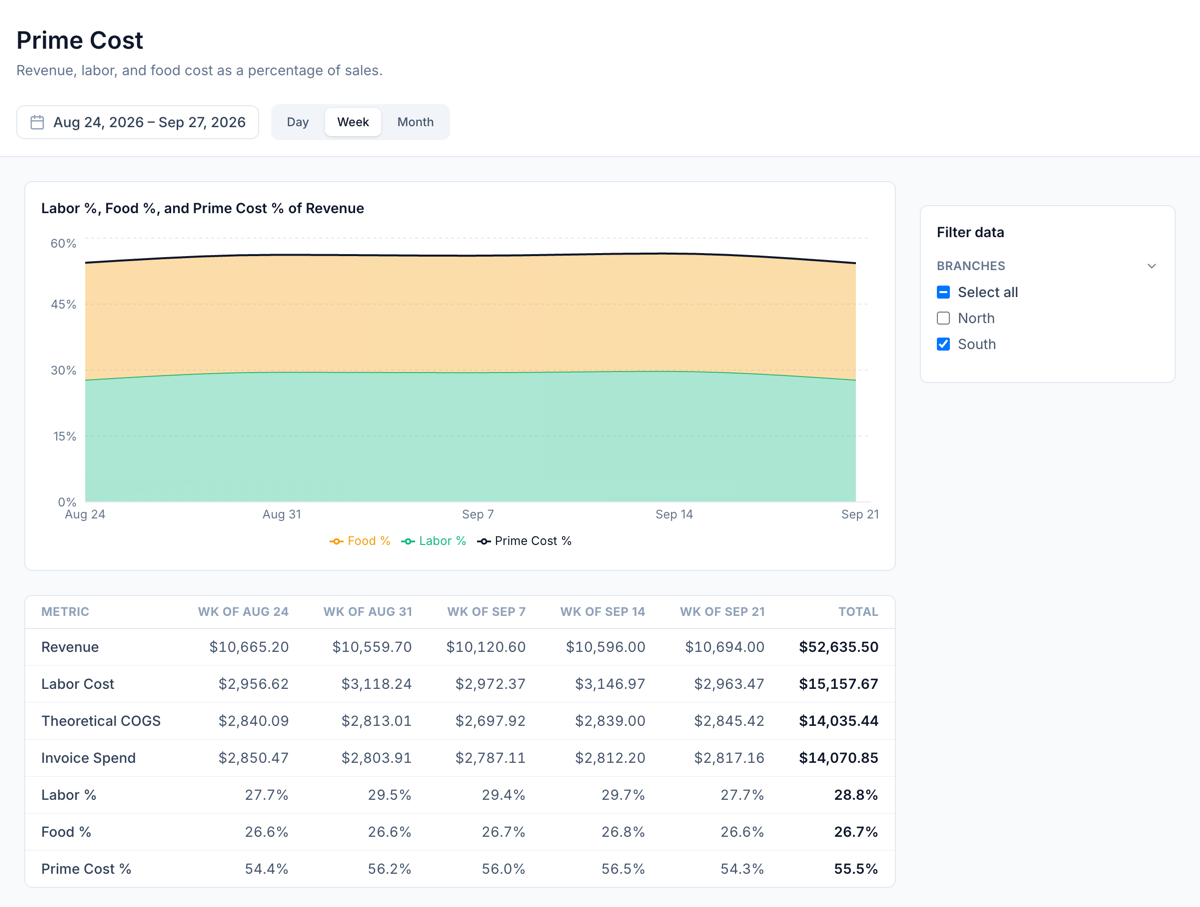Screen dimensions: 1200x907
Task: Click the Sep 14 x-axis label on chart
Action: [674, 514]
